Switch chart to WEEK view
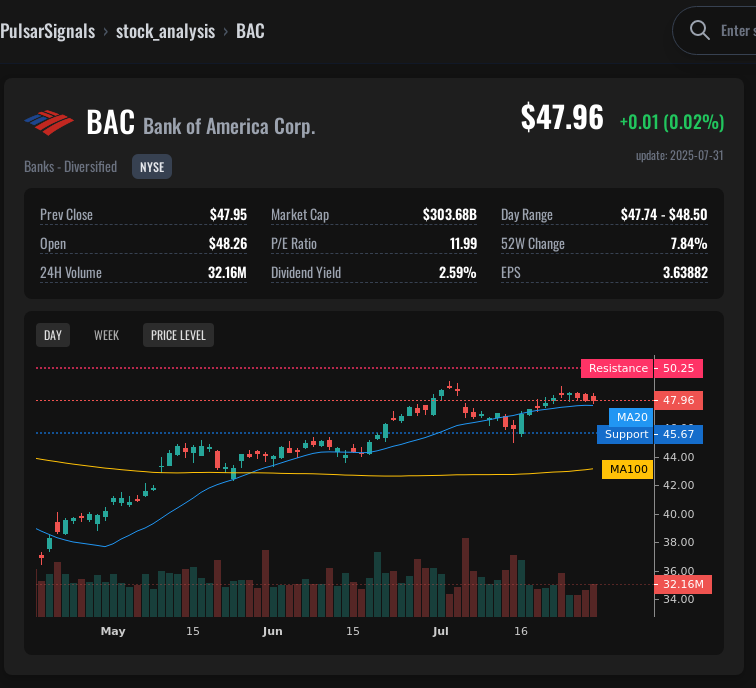 click(107, 335)
